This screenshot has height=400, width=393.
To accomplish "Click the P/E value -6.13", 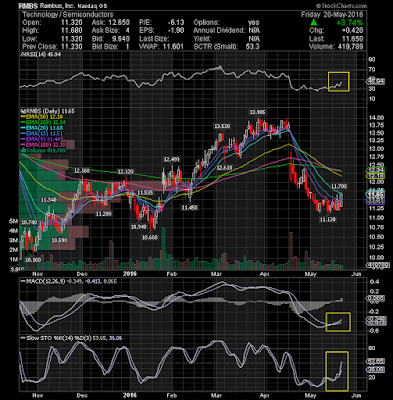I will 176,23.
